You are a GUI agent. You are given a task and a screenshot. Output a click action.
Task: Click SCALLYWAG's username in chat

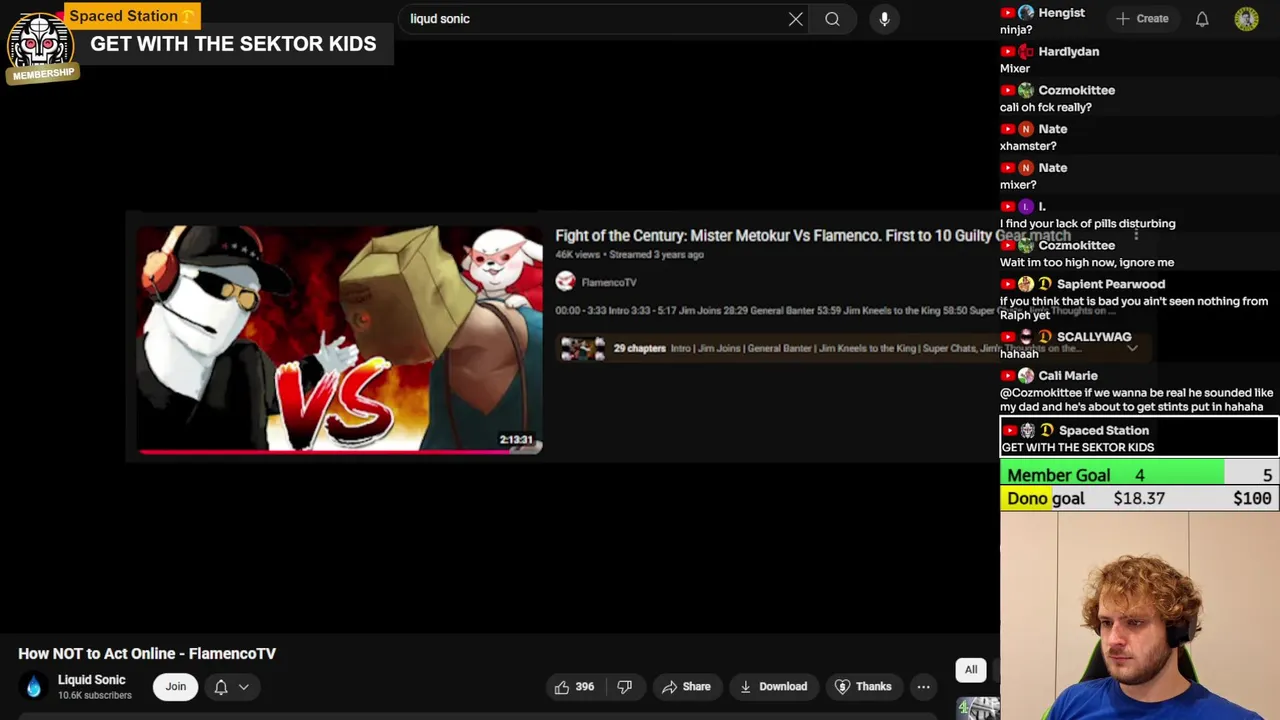[1094, 337]
